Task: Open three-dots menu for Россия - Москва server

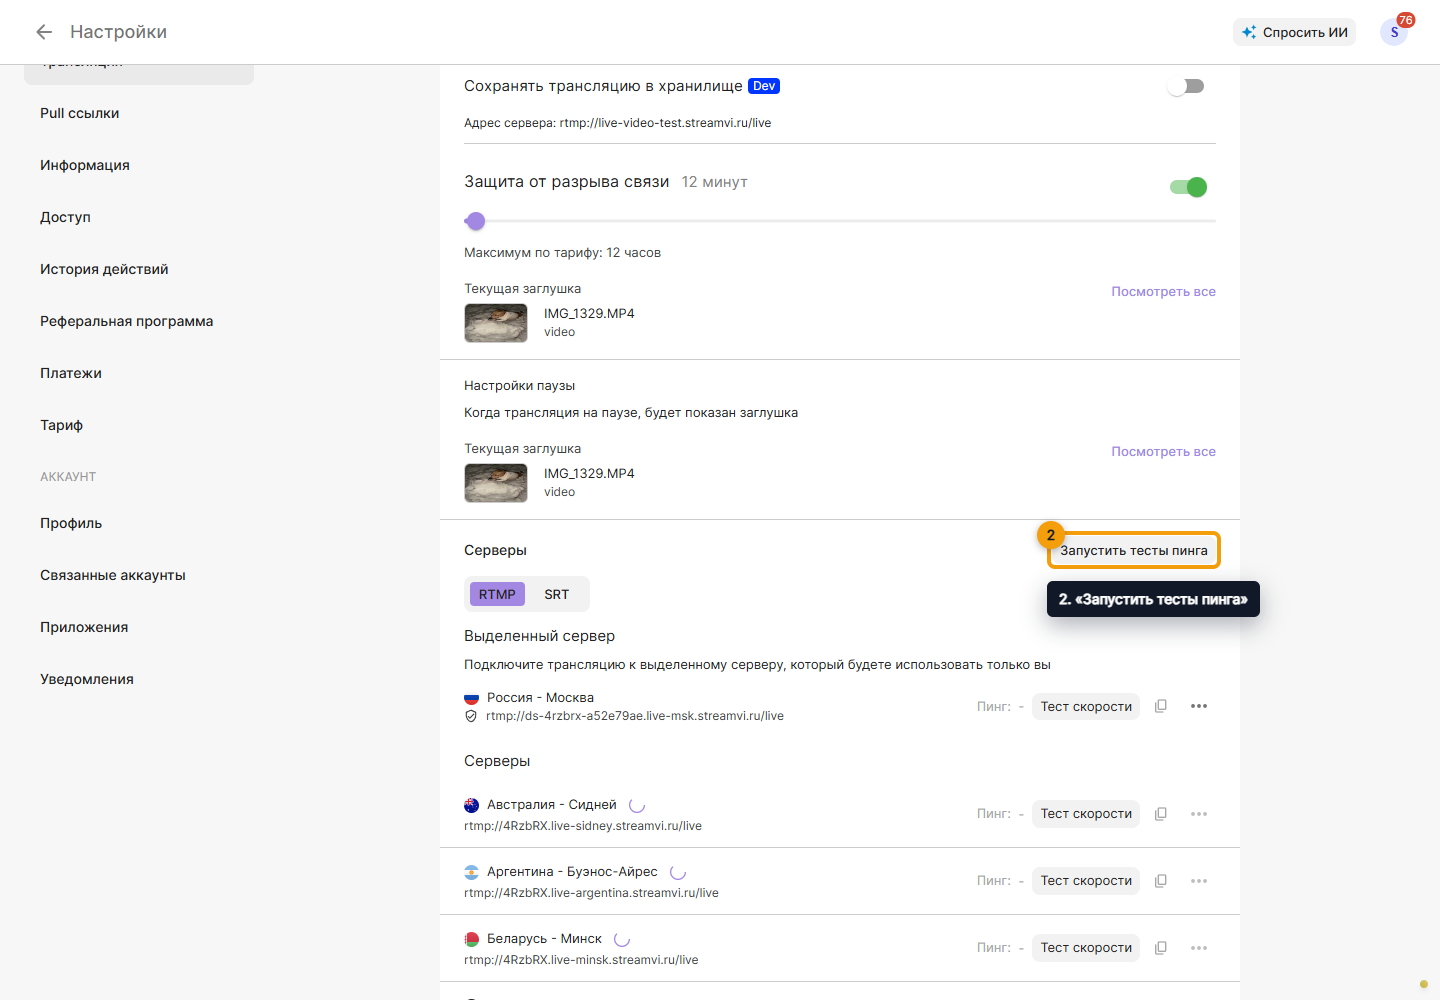Action: (1199, 706)
